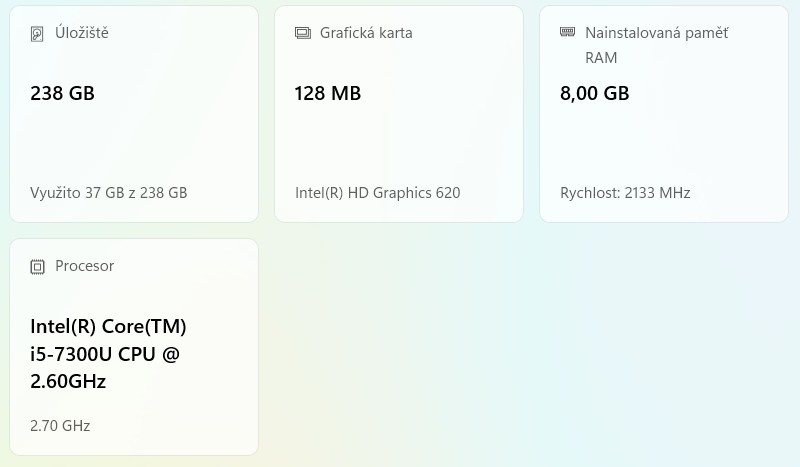Image resolution: width=800 pixels, height=467 pixels.
Task: Click the graphics card icon
Action: (303, 33)
